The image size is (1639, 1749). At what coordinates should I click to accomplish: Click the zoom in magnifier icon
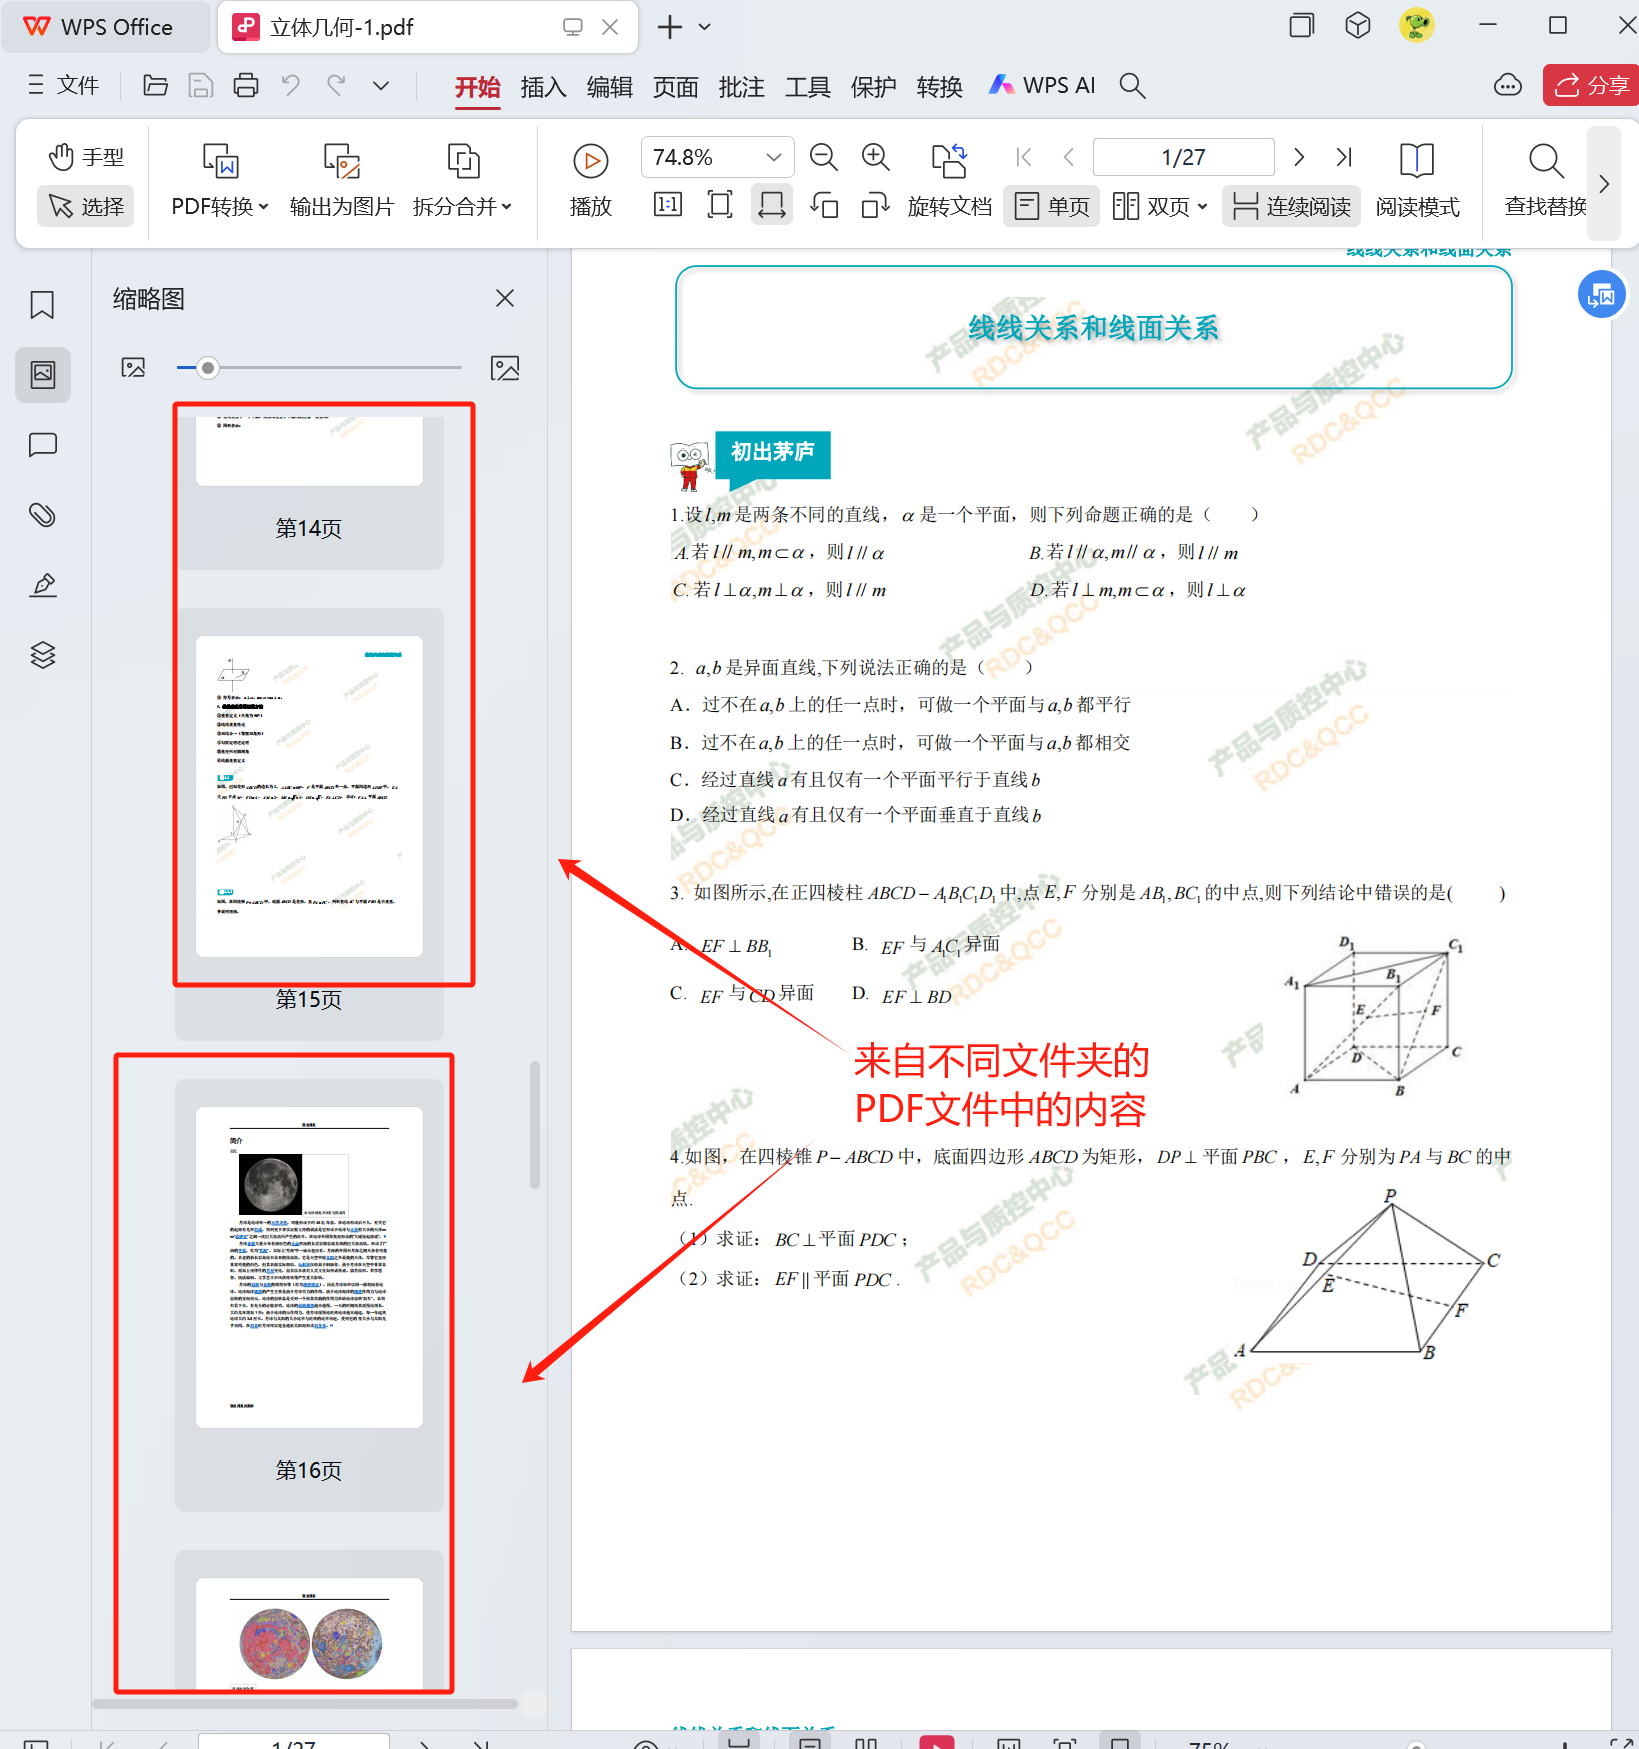coord(876,157)
